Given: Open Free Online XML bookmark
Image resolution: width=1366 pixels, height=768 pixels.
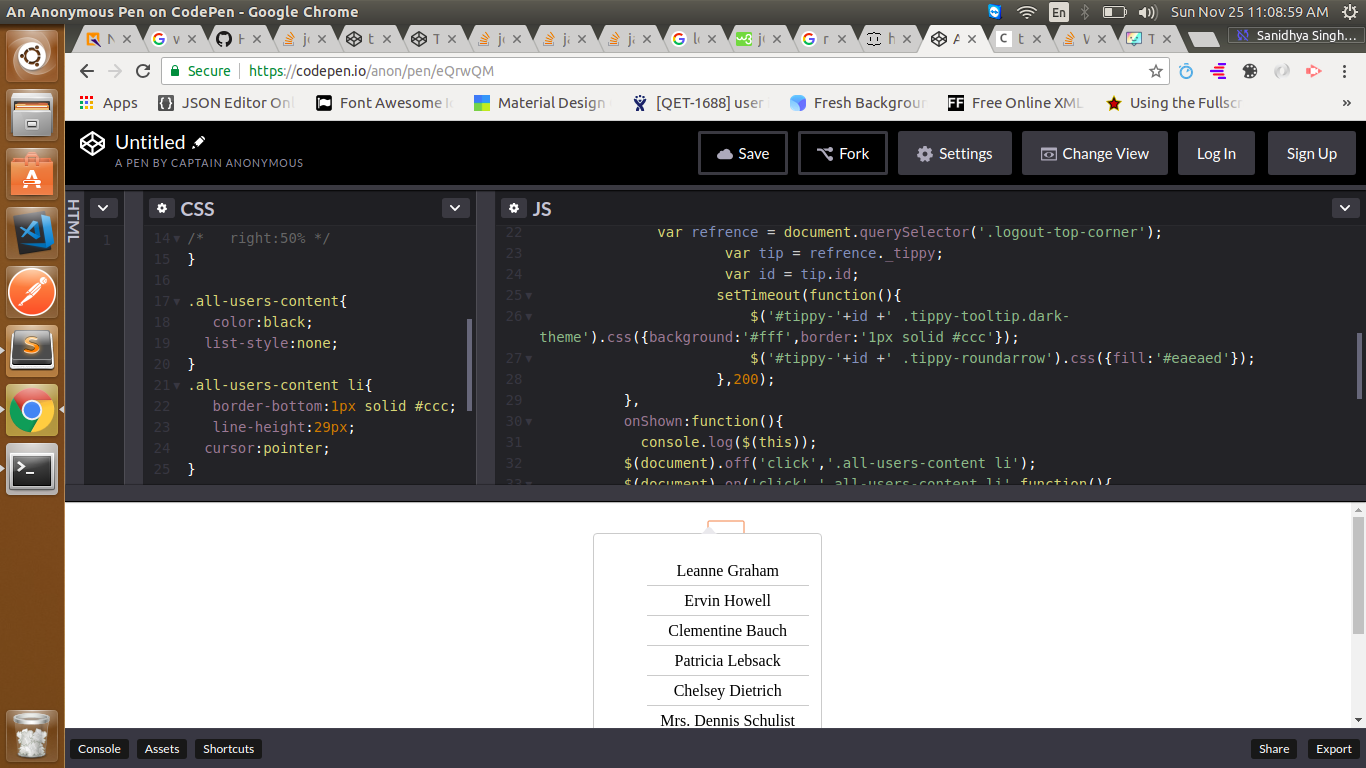Looking at the screenshot, I should point(1016,103).
